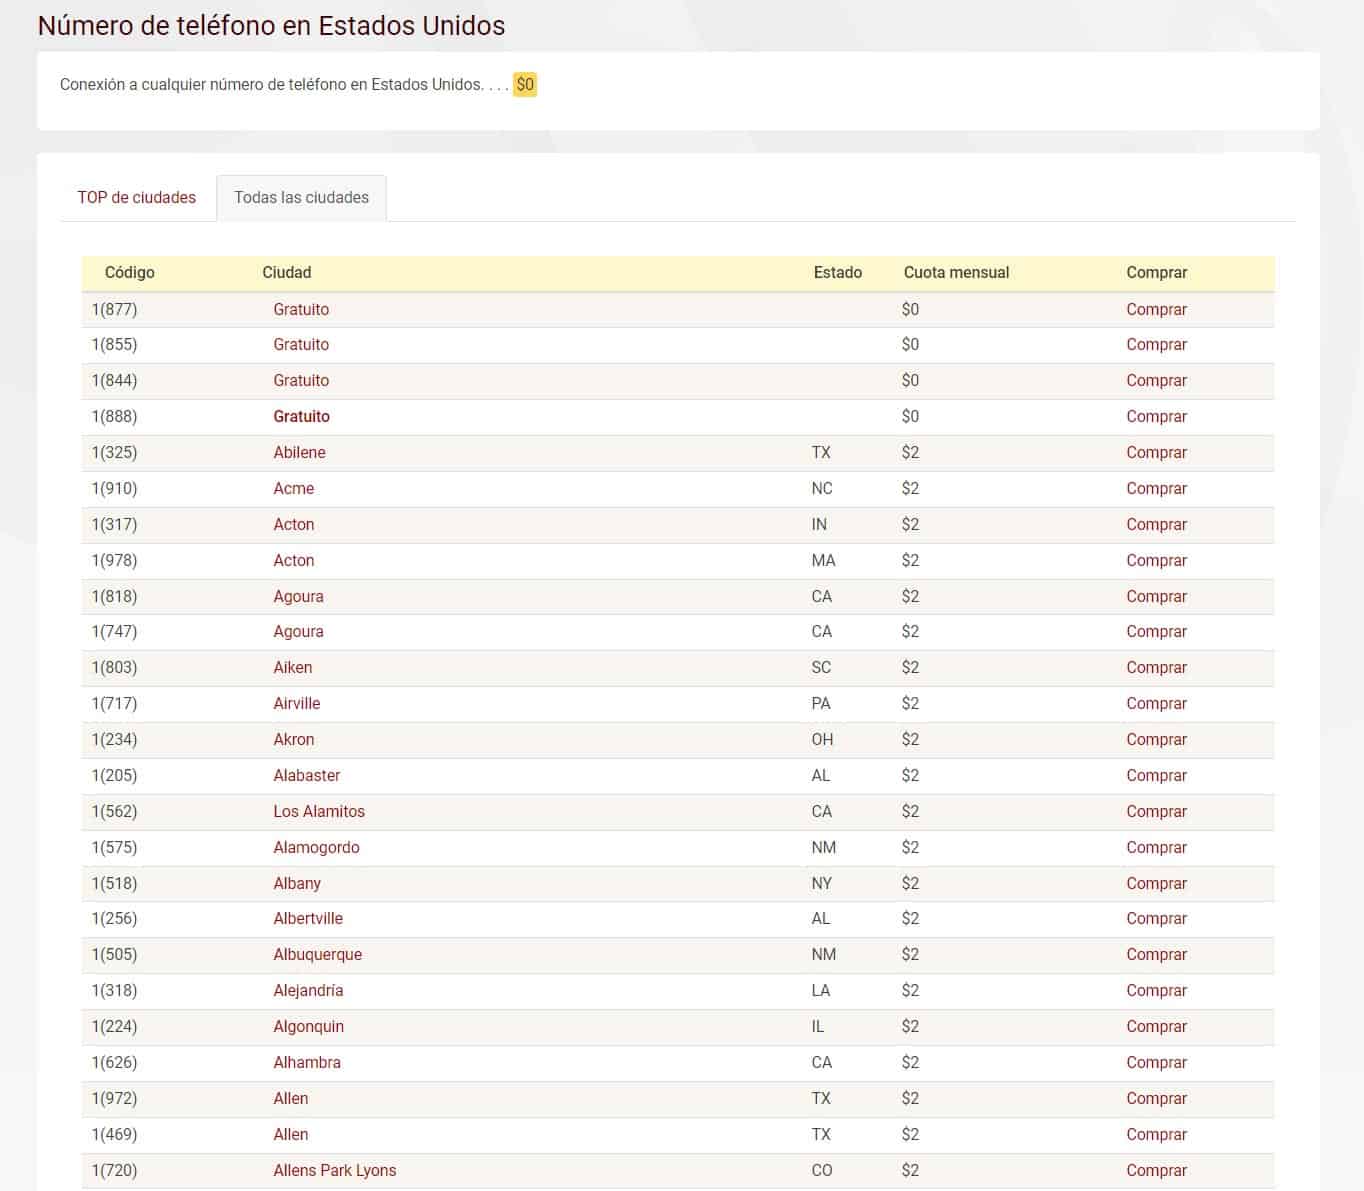This screenshot has width=1364, height=1191.
Task: Open Algonquin city link
Action: [308, 1026]
